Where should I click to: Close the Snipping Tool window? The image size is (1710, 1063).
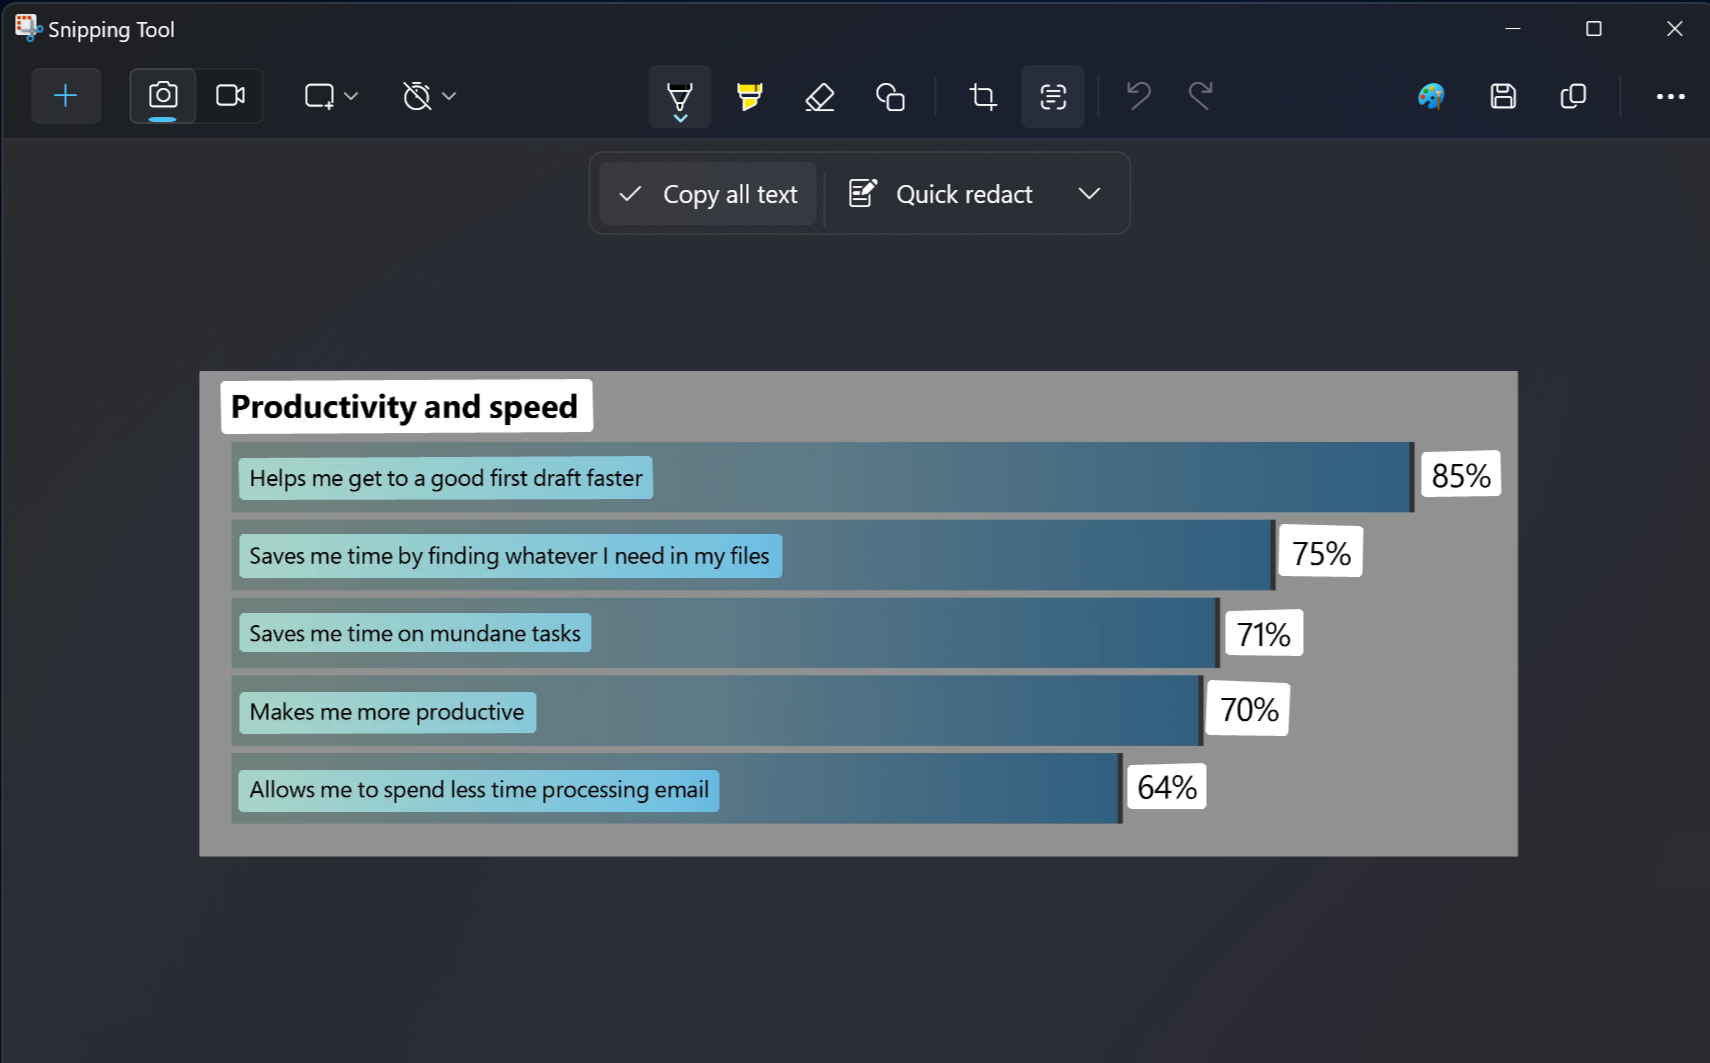[x=1675, y=28]
